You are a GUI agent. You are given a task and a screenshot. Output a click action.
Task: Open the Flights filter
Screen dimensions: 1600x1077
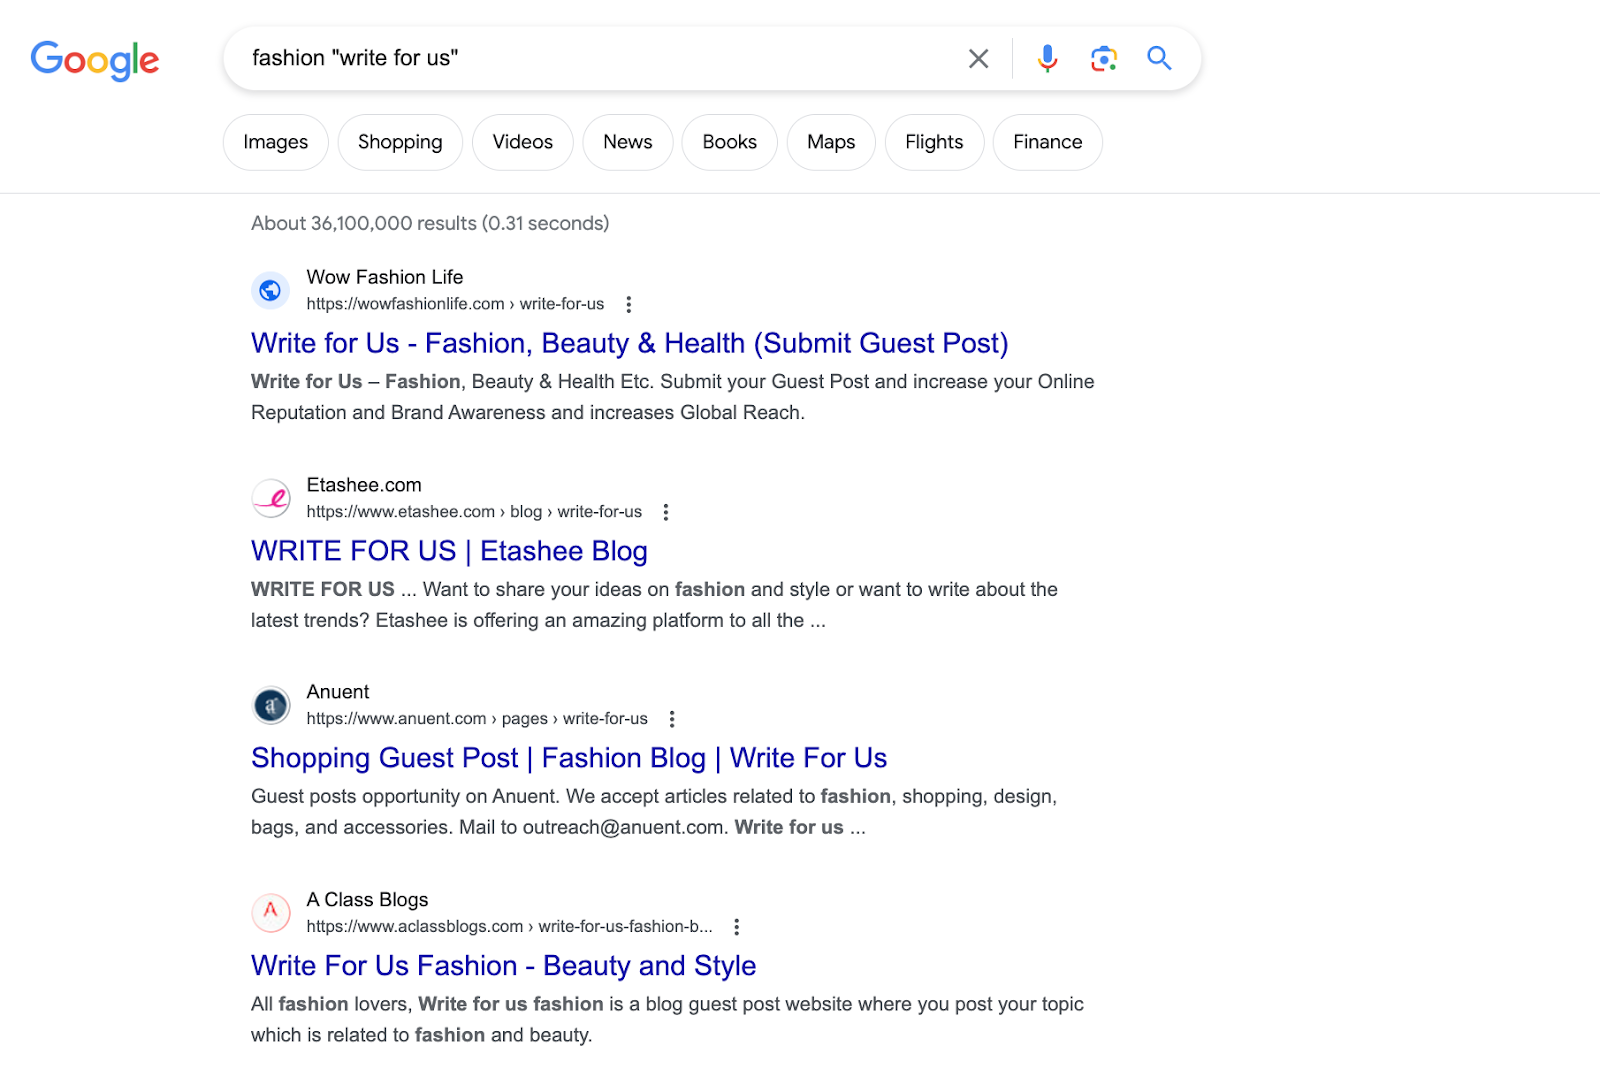(934, 142)
